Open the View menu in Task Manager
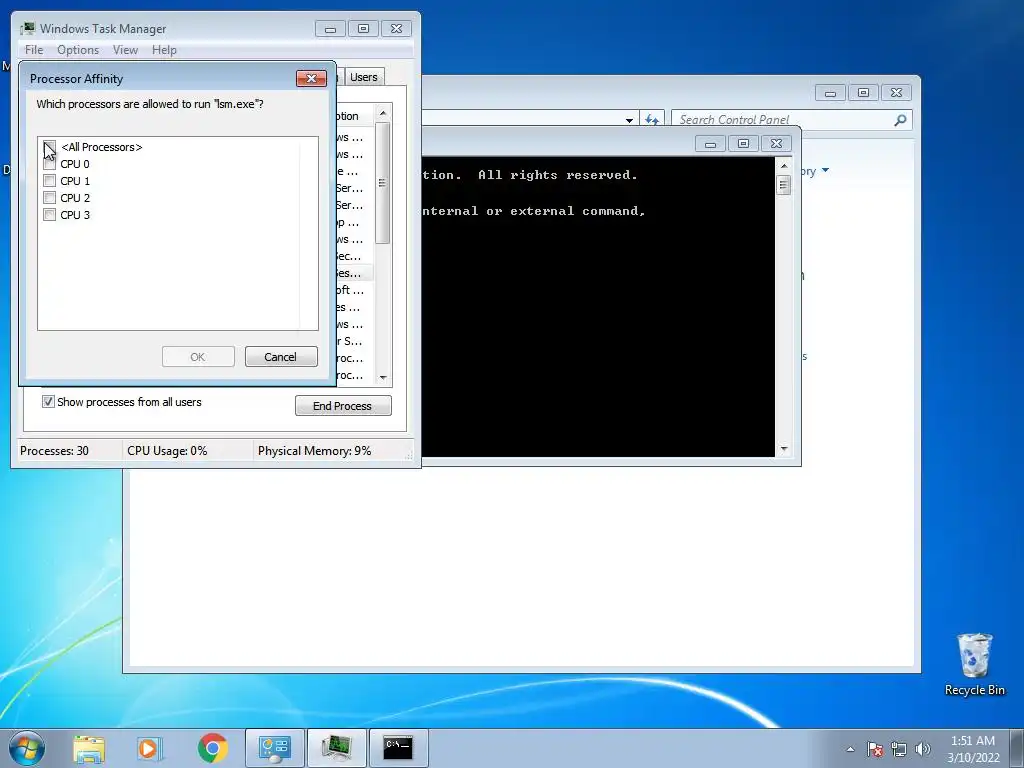The height and width of the screenshot is (768, 1024). (x=125, y=50)
